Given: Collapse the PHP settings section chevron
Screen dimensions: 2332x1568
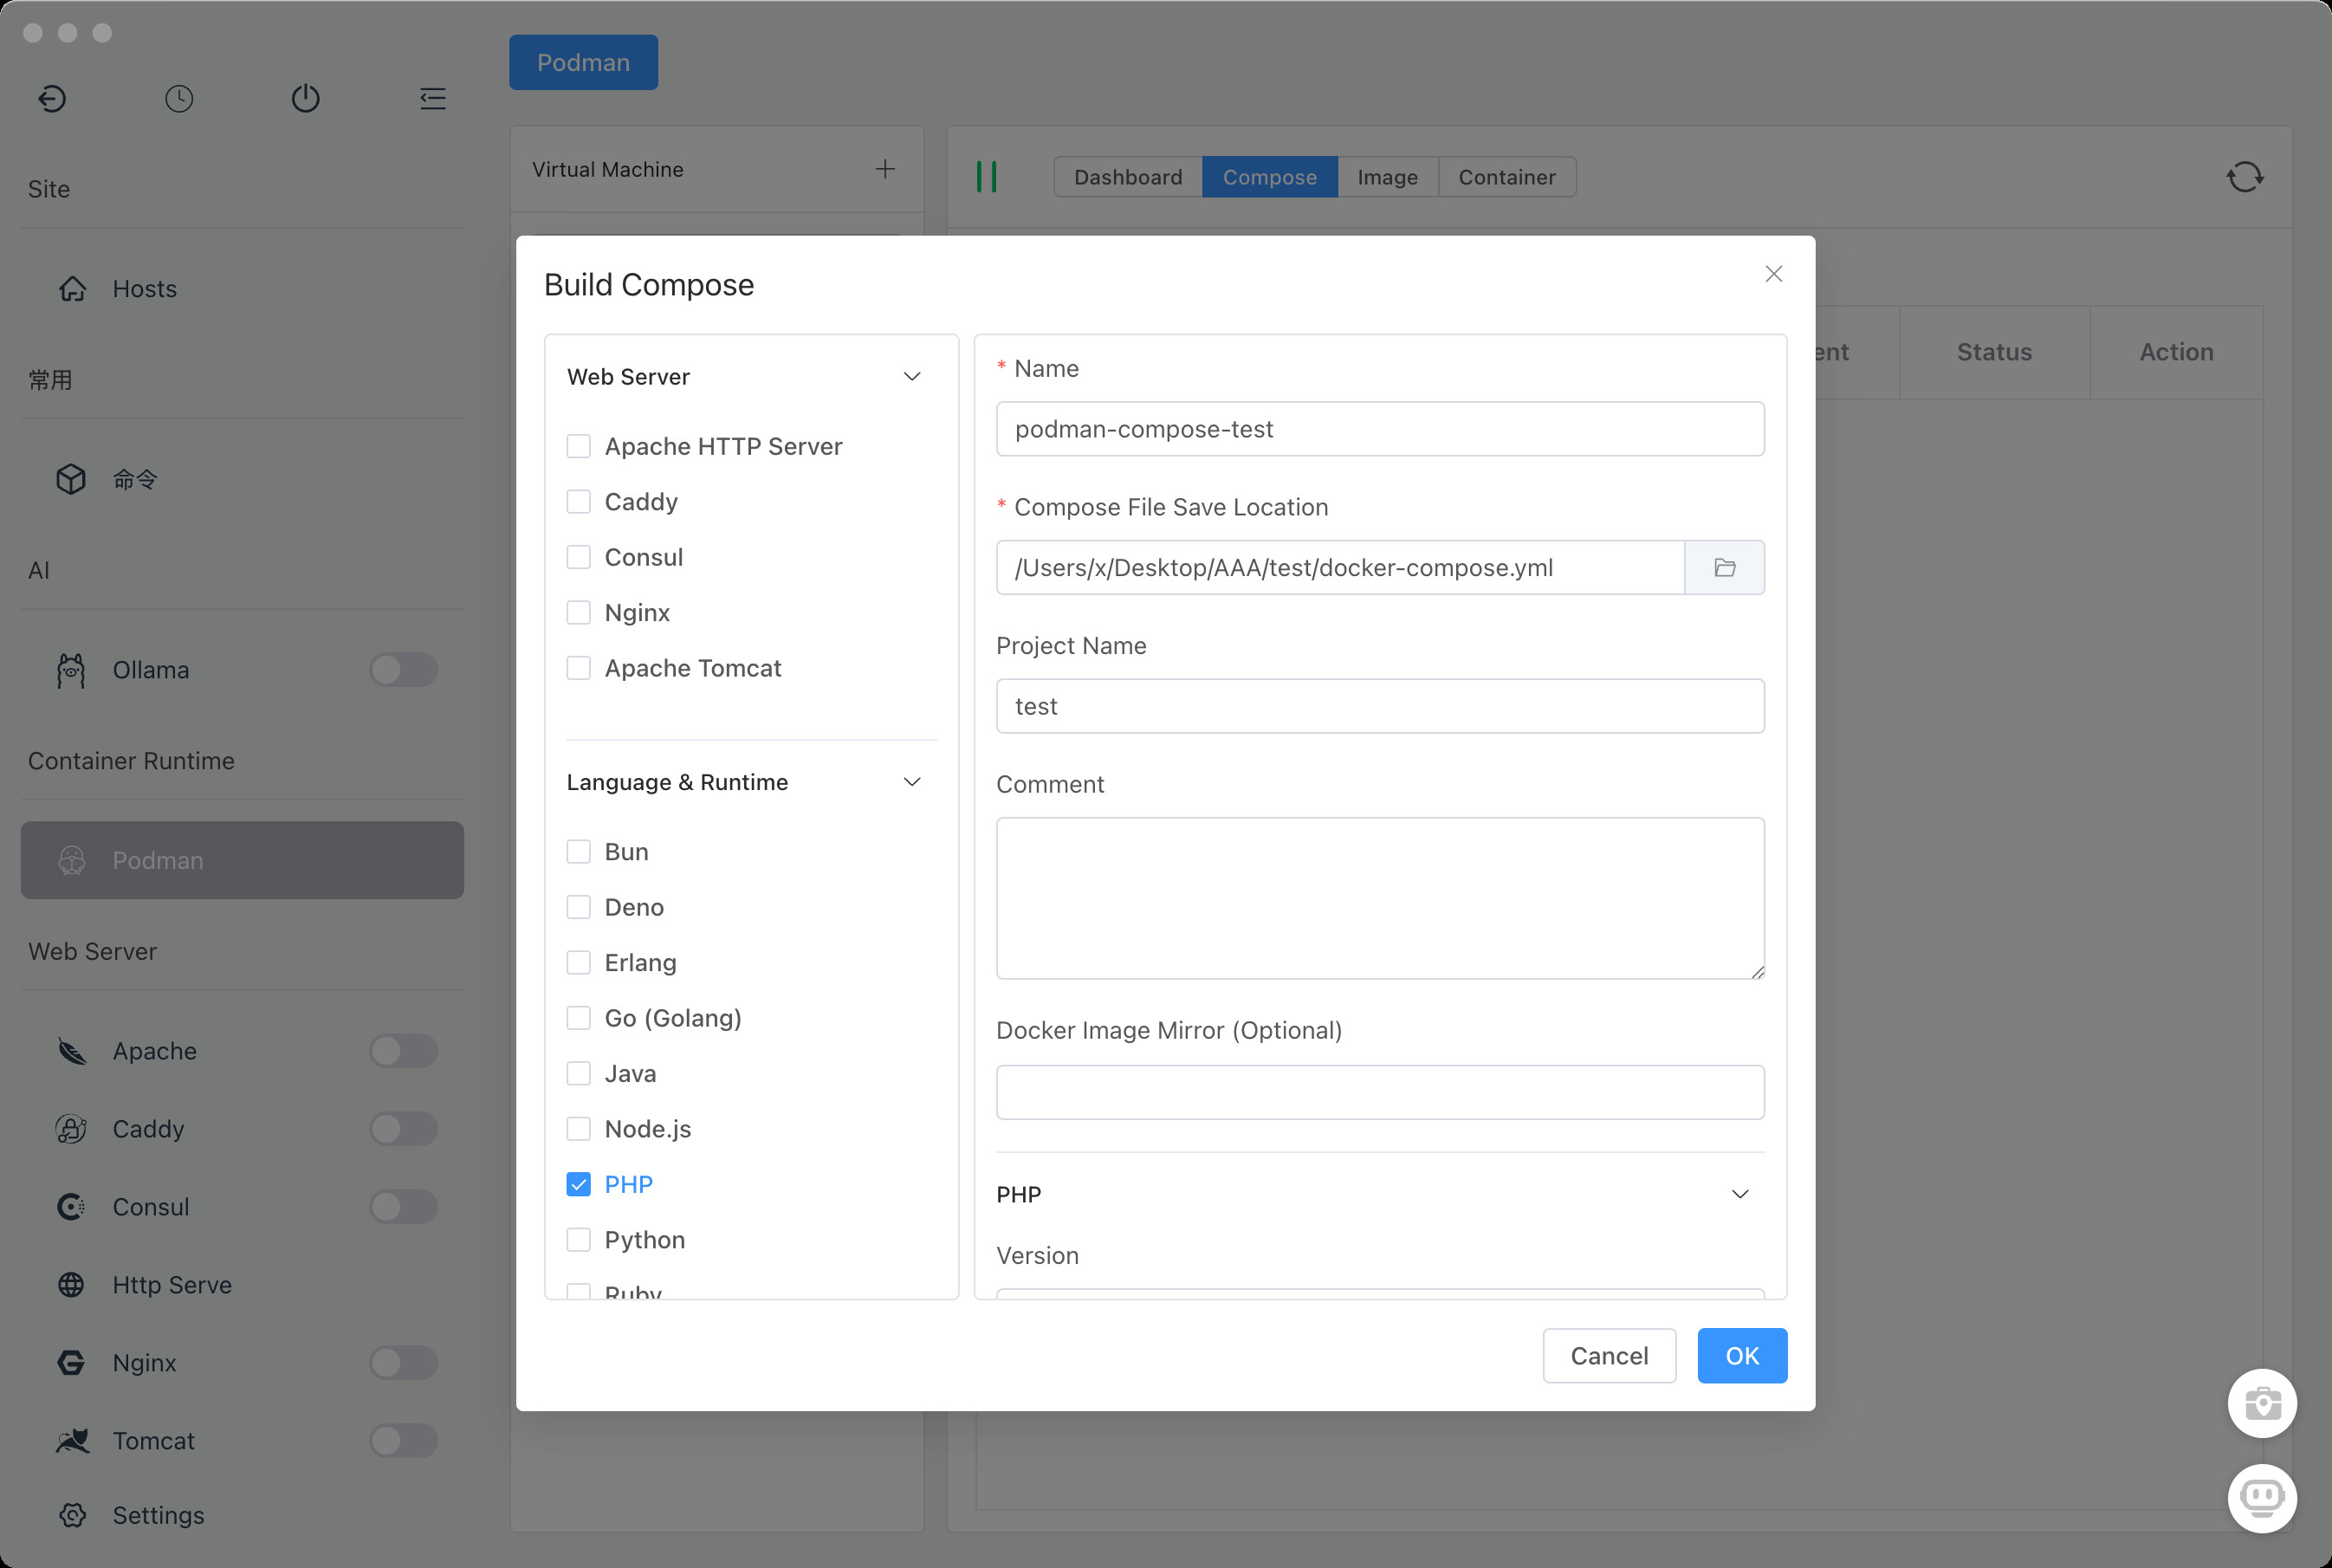Looking at the screenshot, I should point(1739,1194).
